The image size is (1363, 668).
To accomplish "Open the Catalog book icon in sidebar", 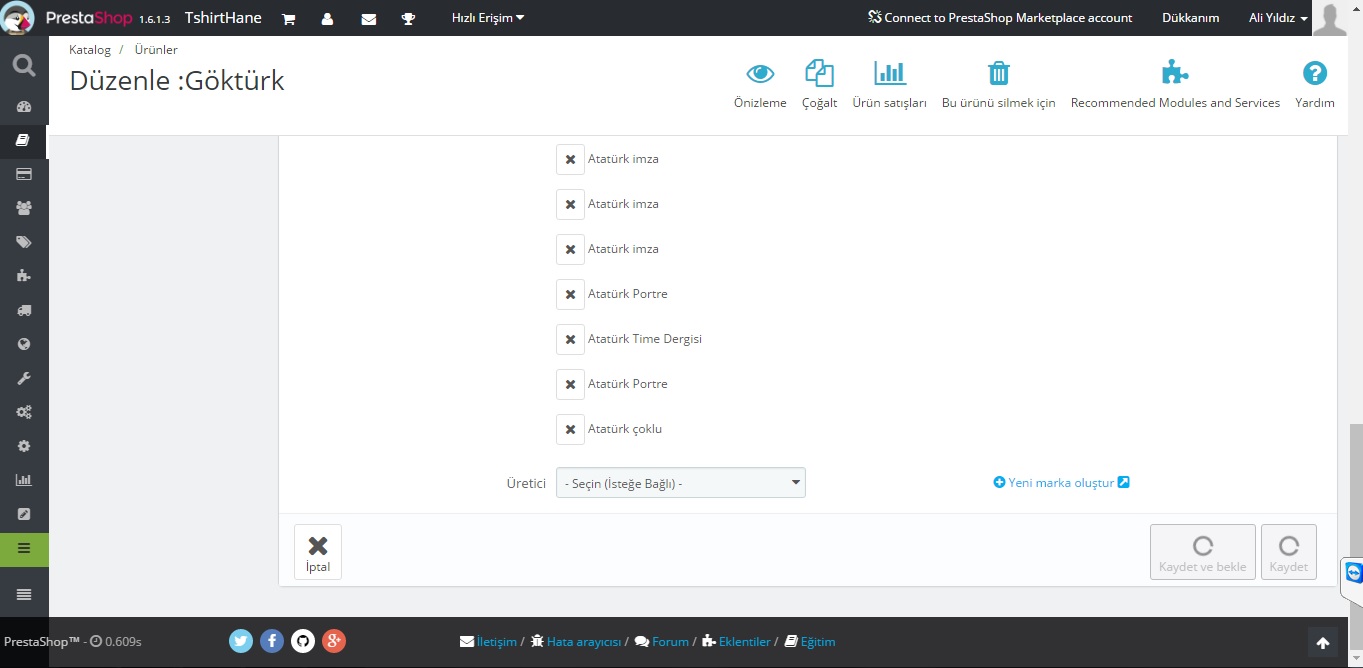I will (24, 141).
